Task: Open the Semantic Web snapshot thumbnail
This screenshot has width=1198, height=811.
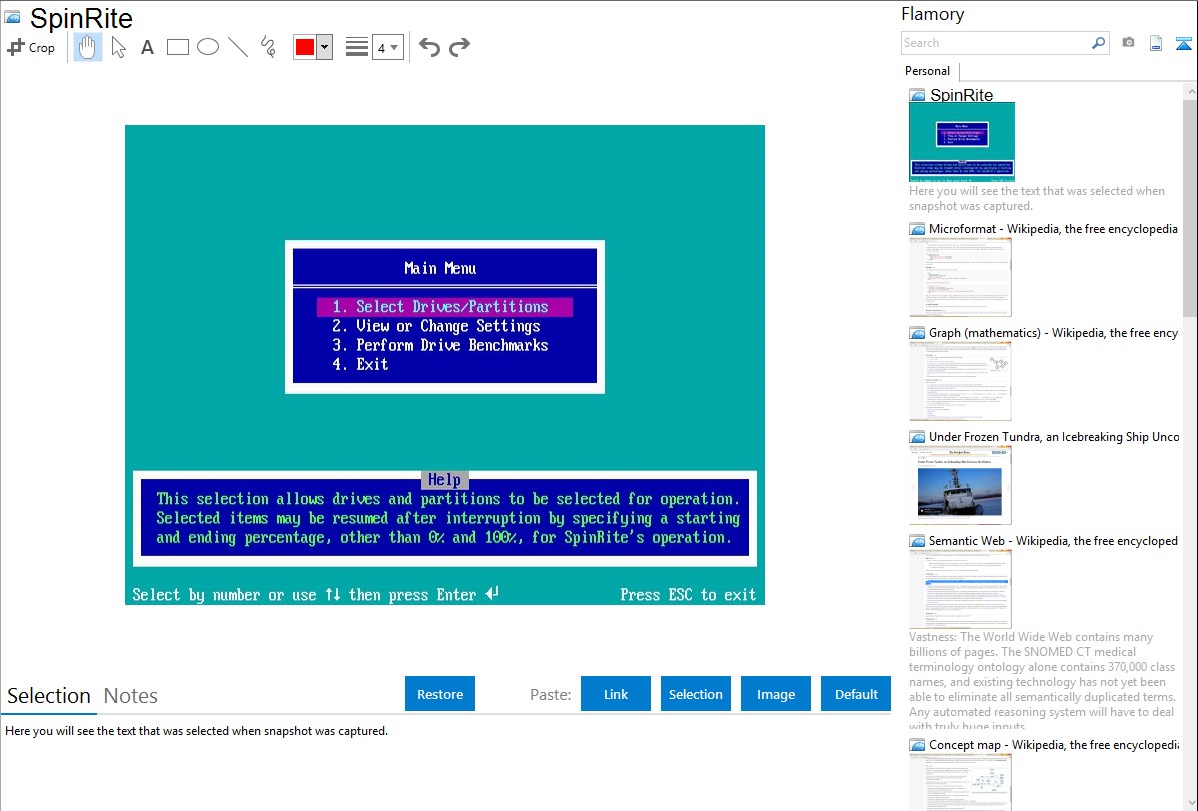Action: click(960, 589)
